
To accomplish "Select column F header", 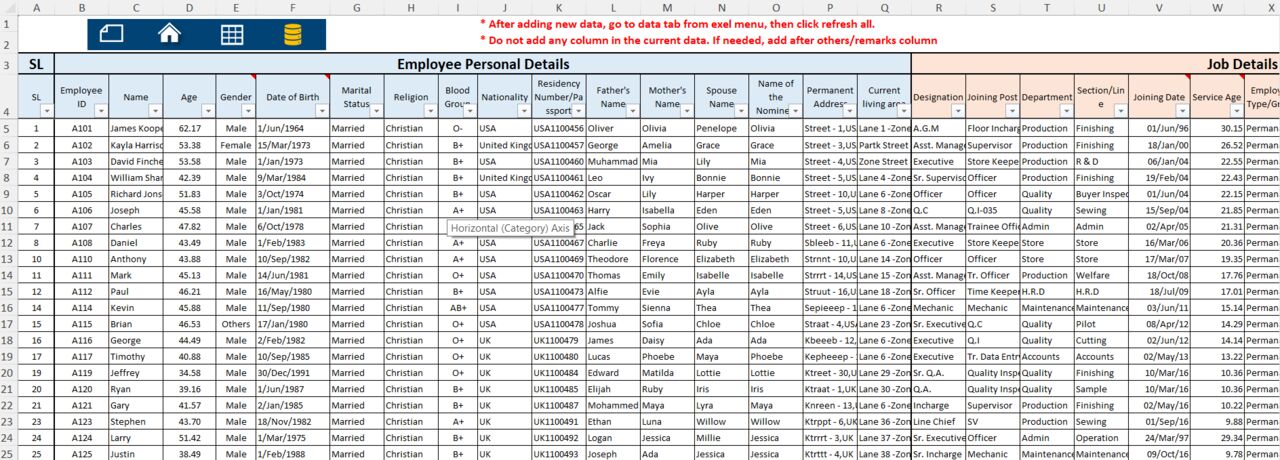I will click(293, 7).
